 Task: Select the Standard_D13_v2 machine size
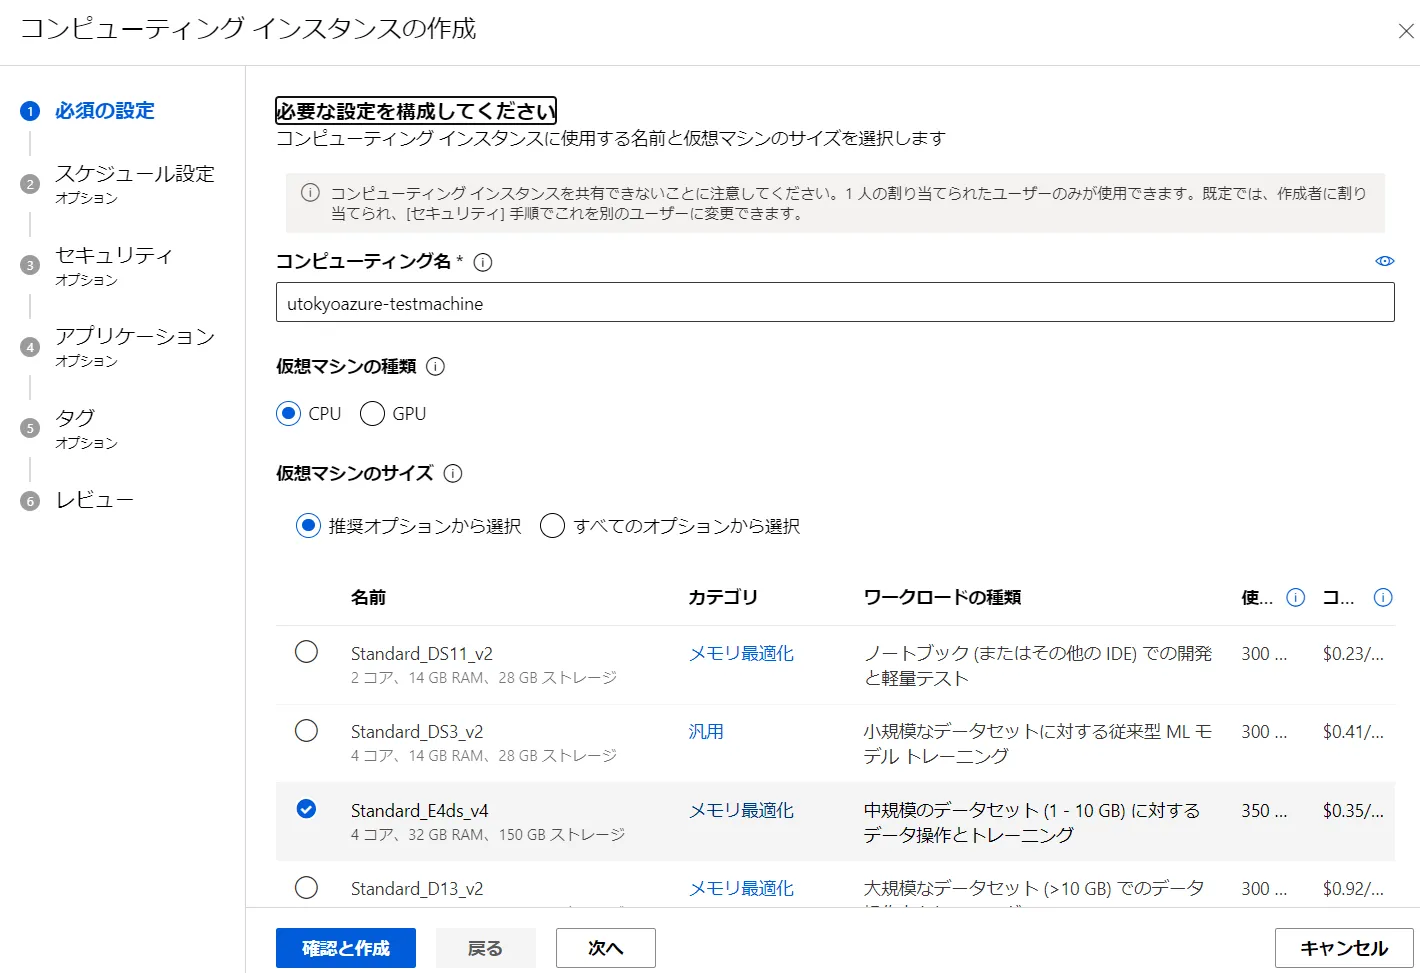pyautogui.click(x=307, y=888)
